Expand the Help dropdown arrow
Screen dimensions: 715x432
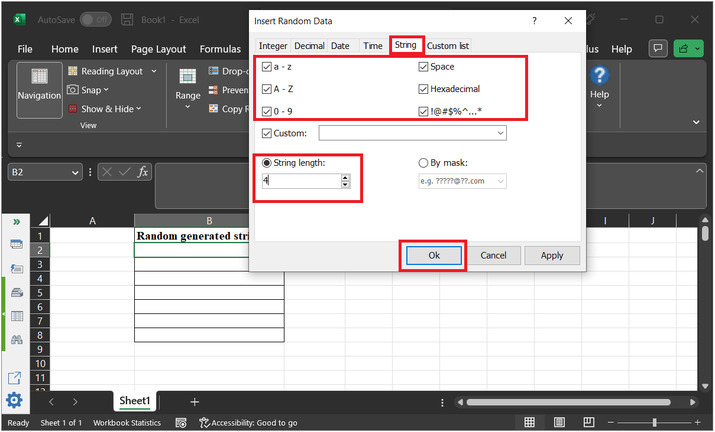click(x=599, y=105)
